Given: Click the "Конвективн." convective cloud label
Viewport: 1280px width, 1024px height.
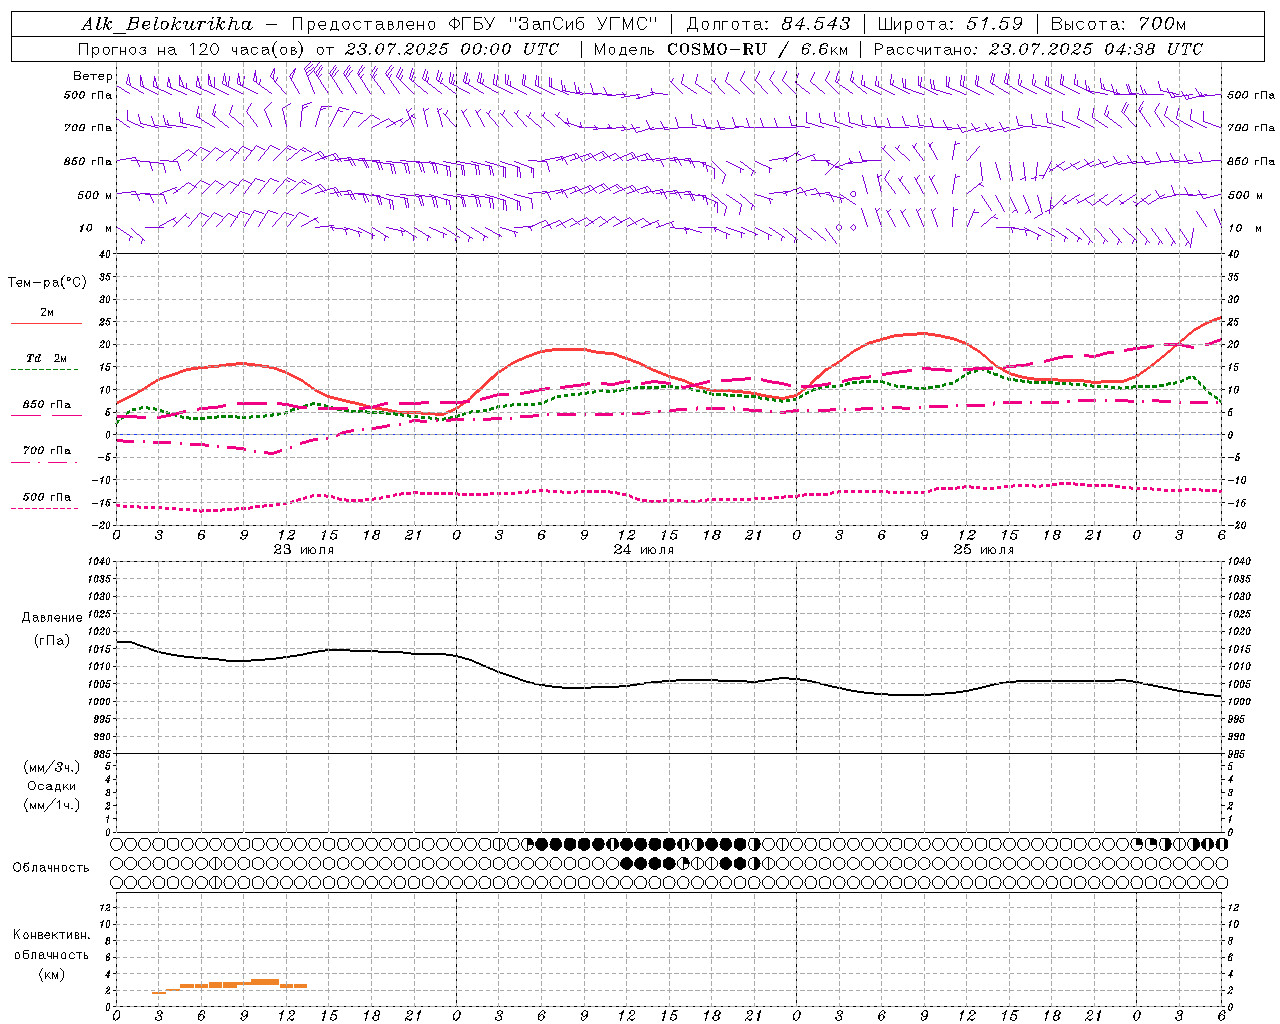Looking at the screenshot, I should pos(52,935).
